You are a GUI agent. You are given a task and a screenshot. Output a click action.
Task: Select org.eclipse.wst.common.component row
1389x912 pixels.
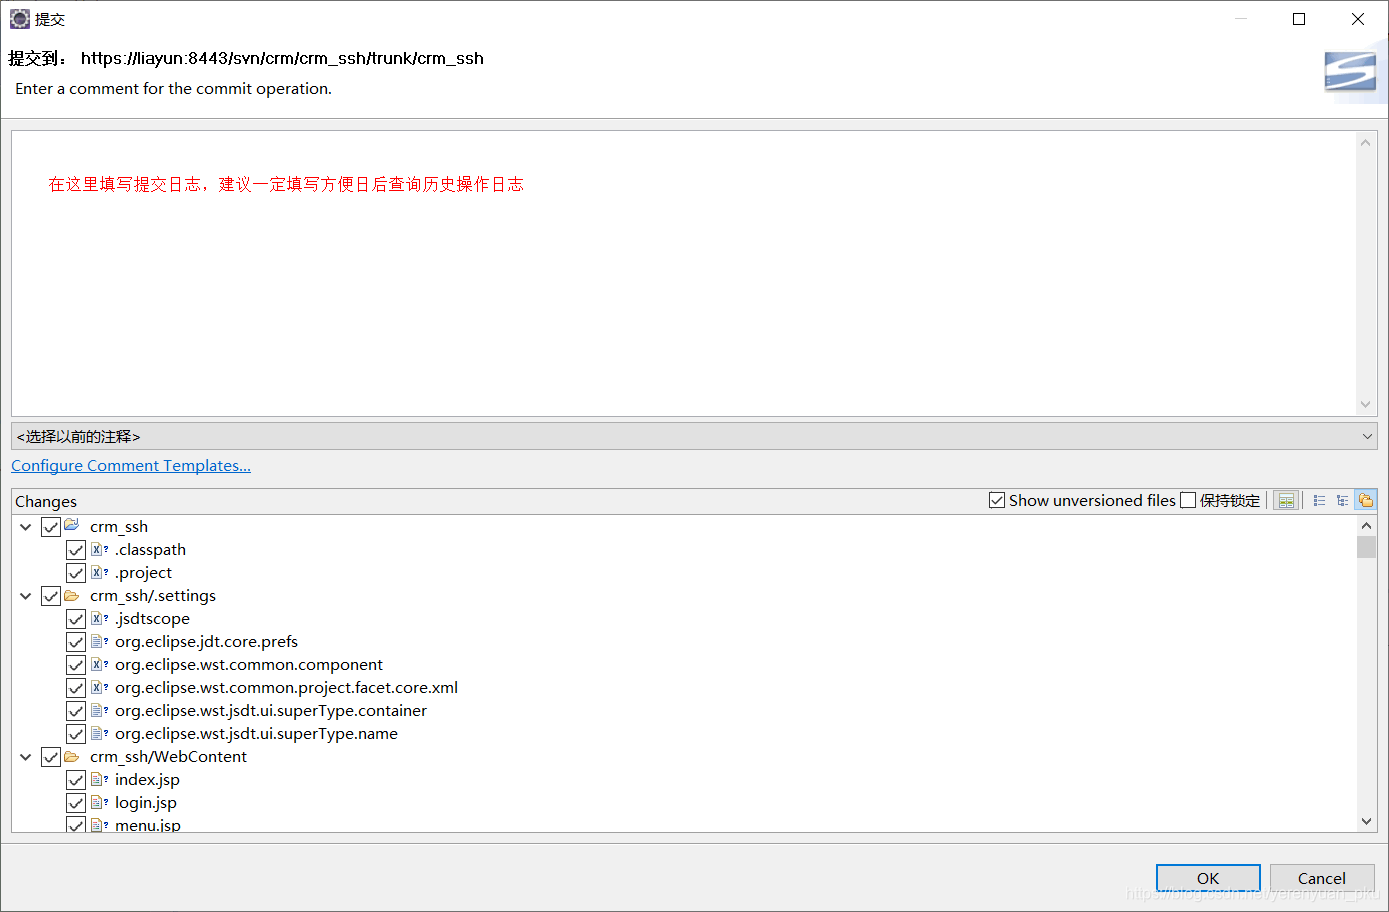pos(249,664)
